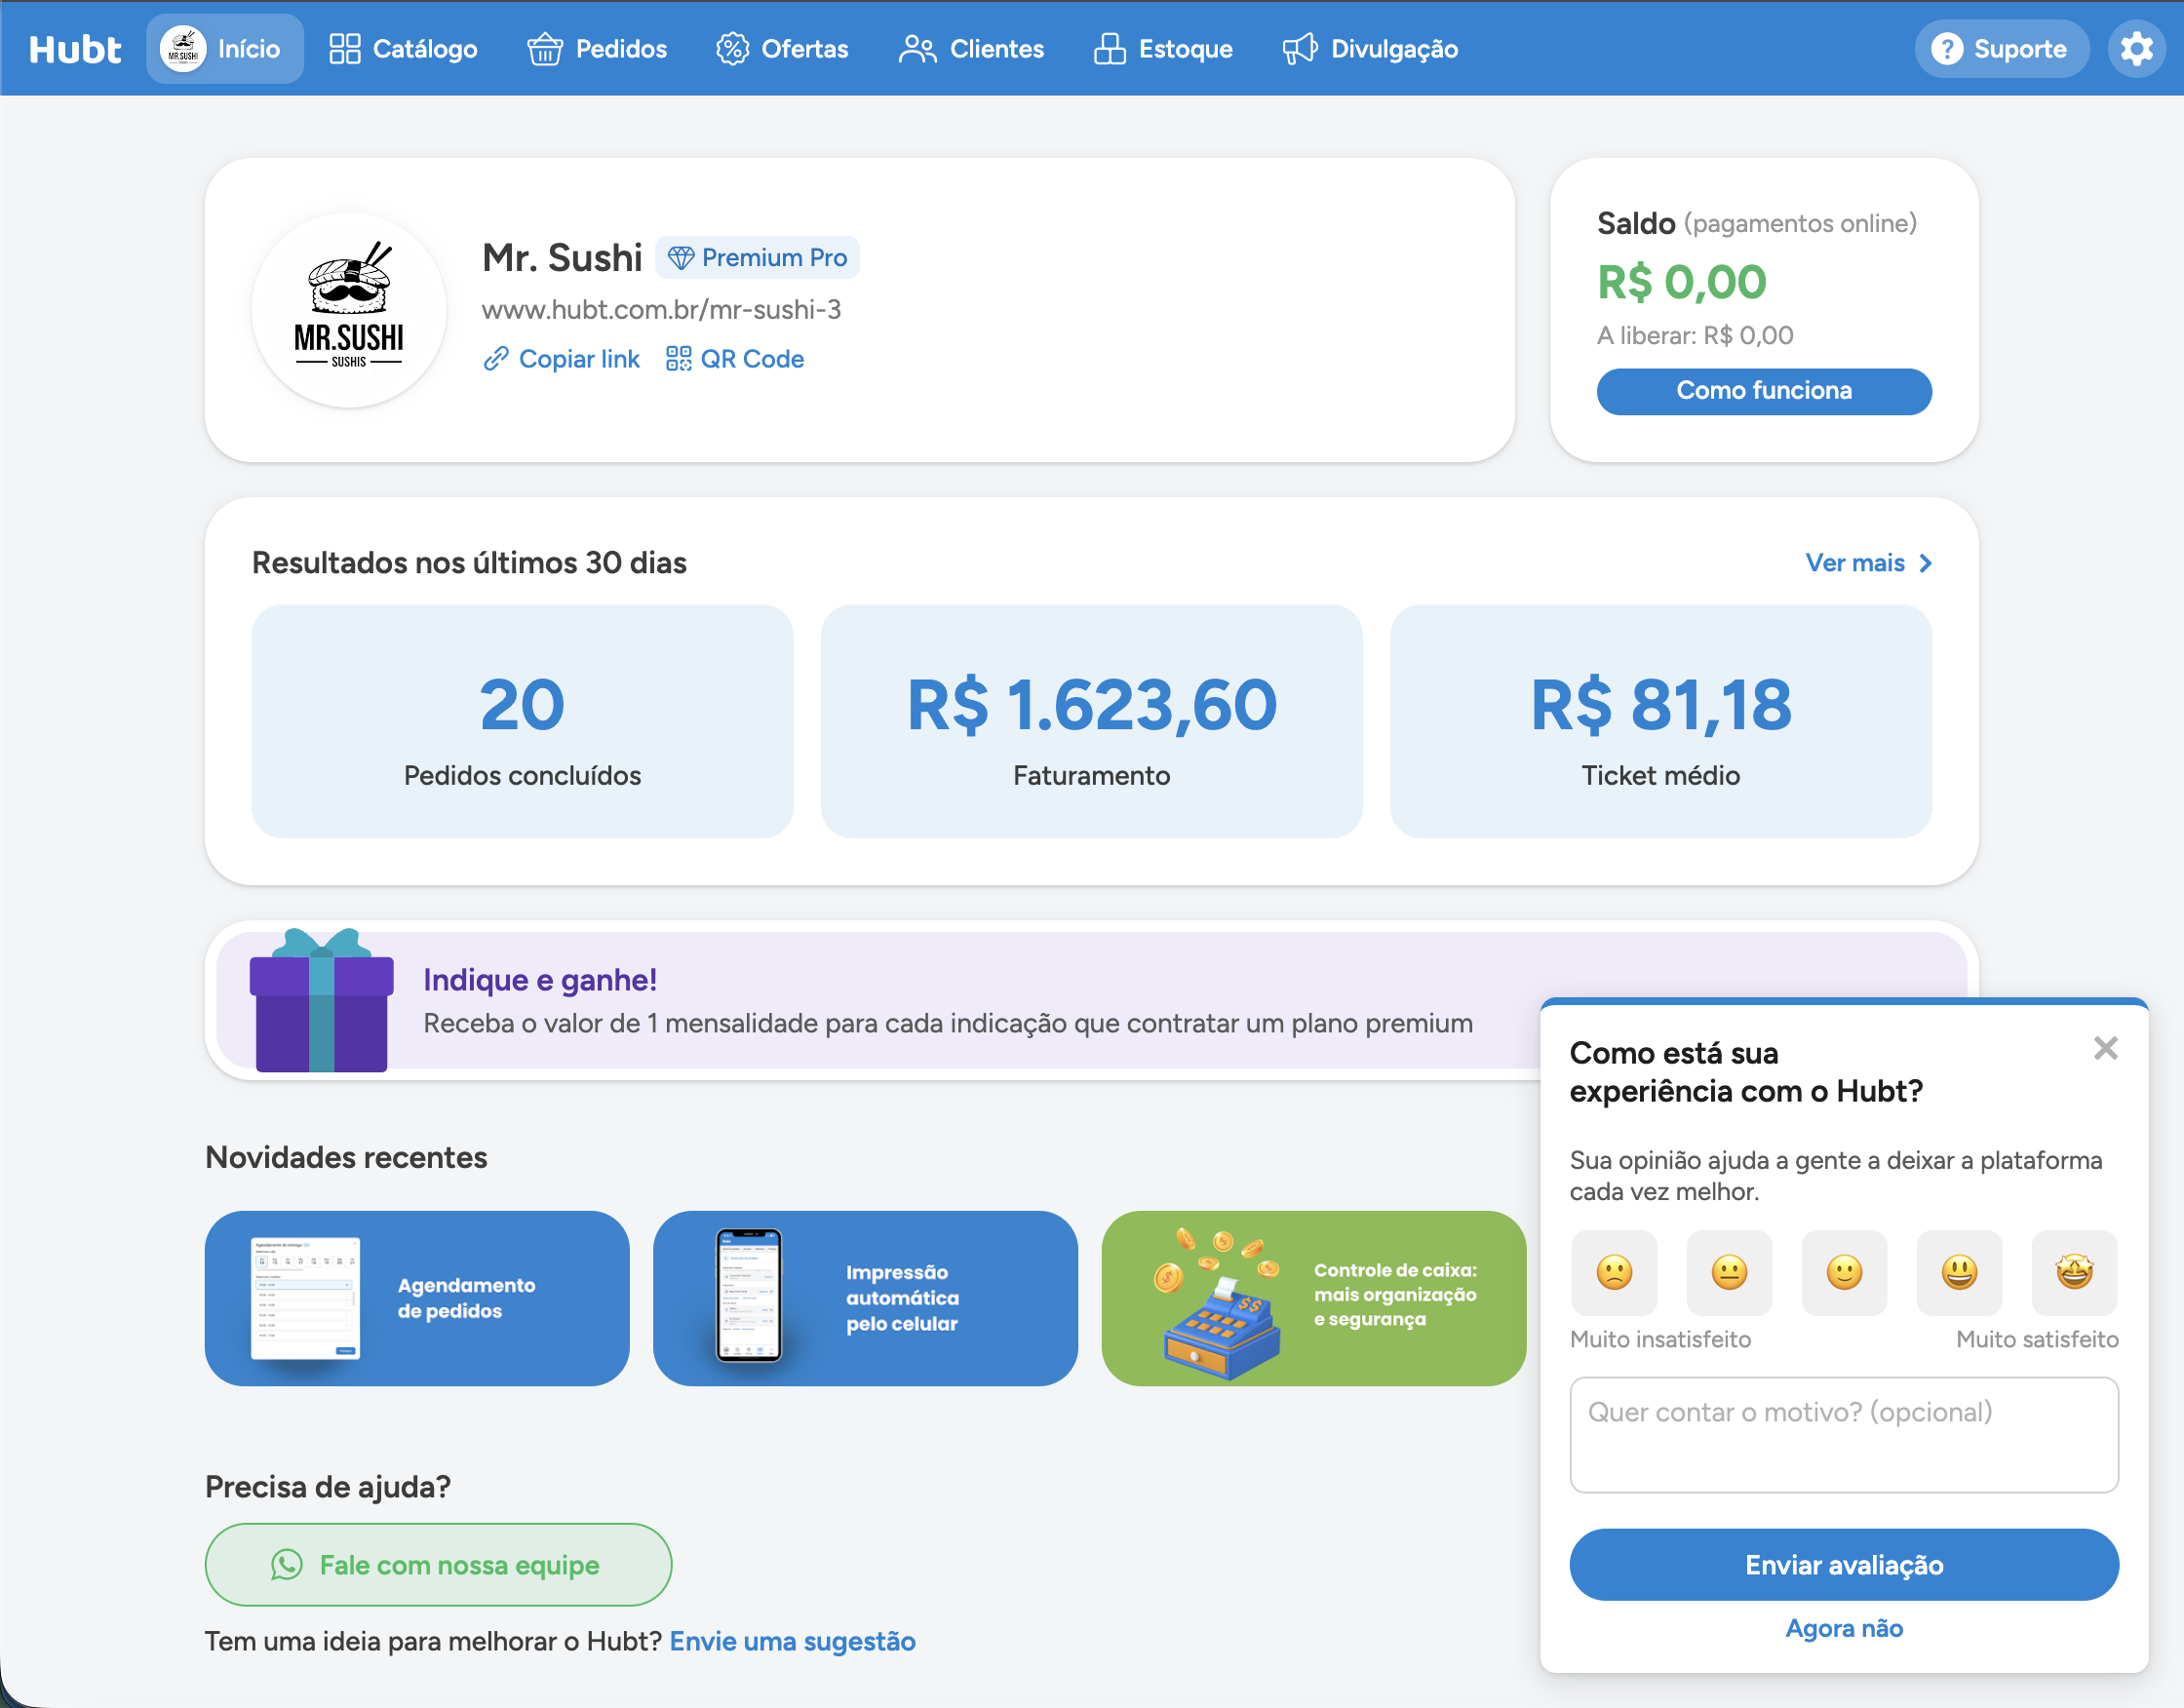Open Estoque page
Viewport: 2184px width, 1708px height.
click(x=1164, y=49)
